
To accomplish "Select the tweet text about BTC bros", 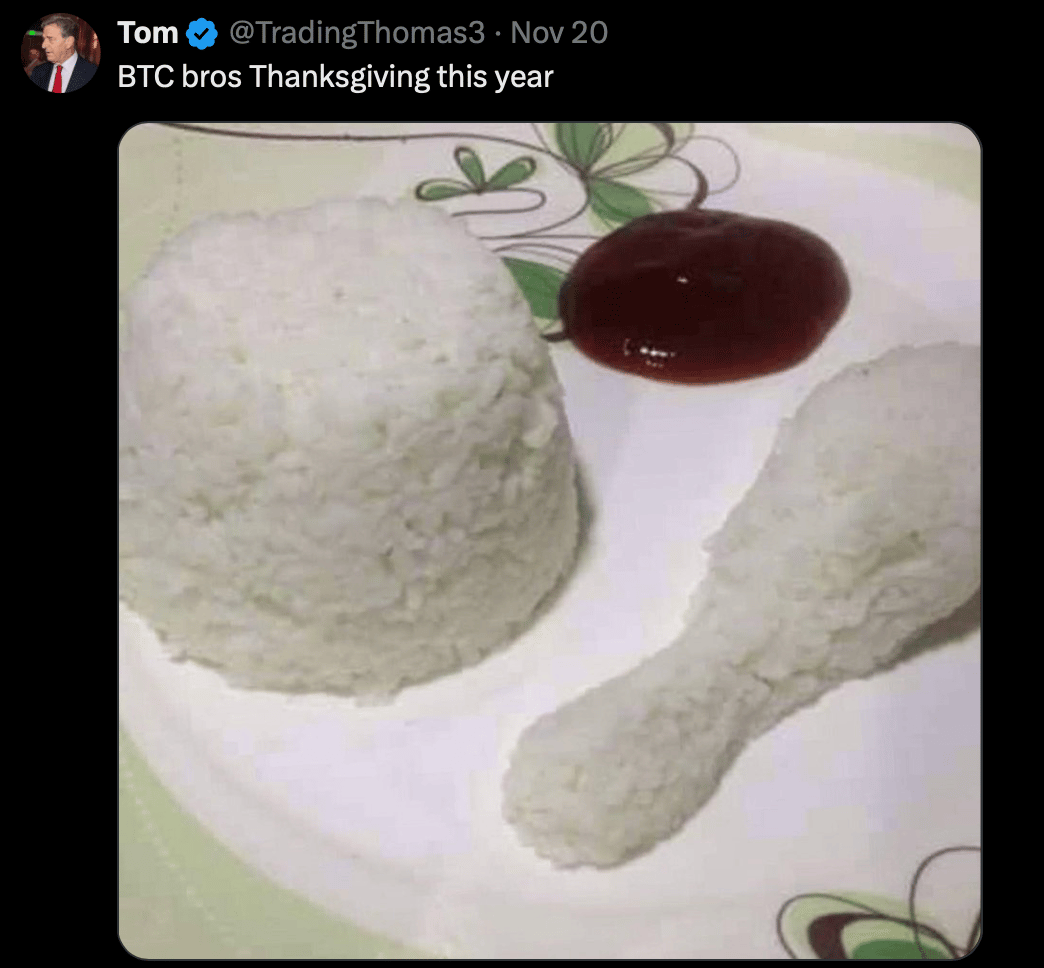I will [x=336, y=77].
